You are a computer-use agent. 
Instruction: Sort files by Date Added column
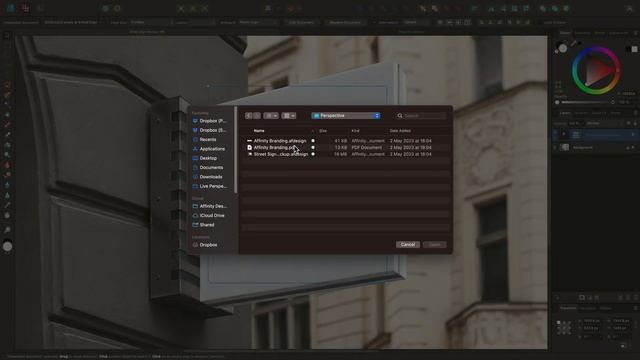400,131
